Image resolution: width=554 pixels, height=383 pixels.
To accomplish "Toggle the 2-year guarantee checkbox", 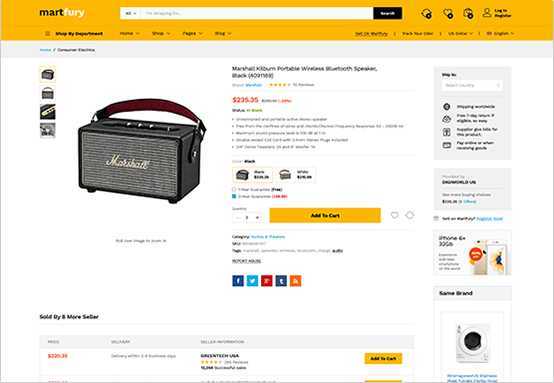I will (234, 196).
